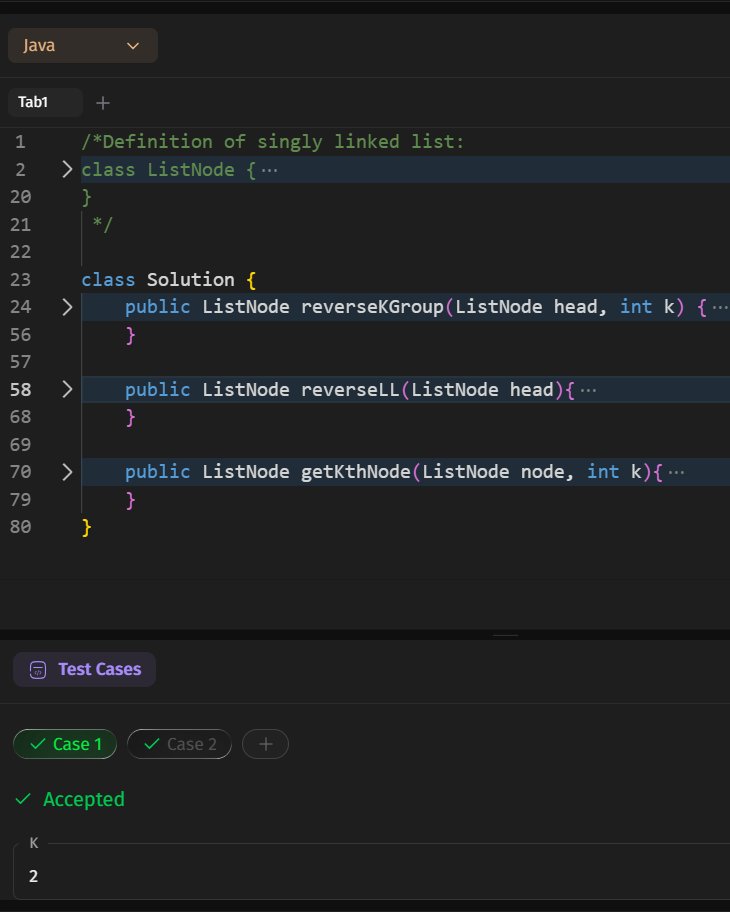The height and width of the screenshot is (912, 730).
Task: Expand the folded getKthNode method
Action: pyautogui.click(x=67, y=472)
